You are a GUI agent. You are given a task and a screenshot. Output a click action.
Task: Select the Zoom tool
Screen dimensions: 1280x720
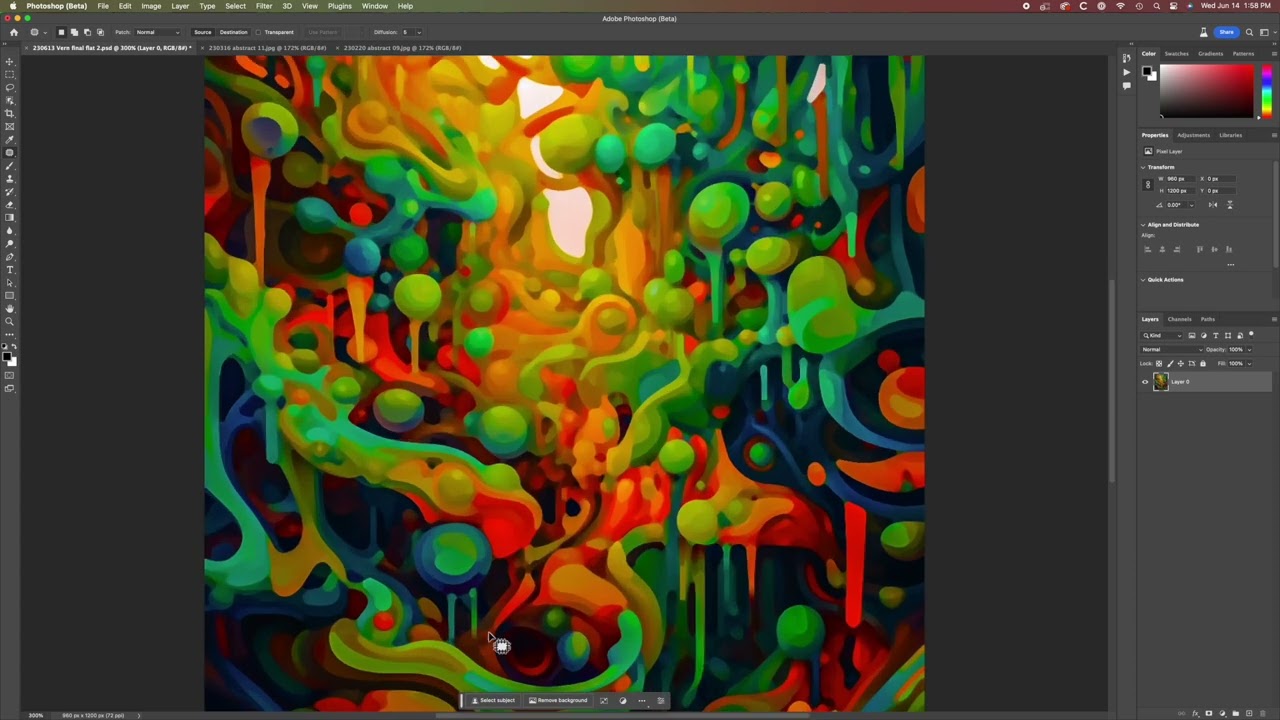pos(10,322)
